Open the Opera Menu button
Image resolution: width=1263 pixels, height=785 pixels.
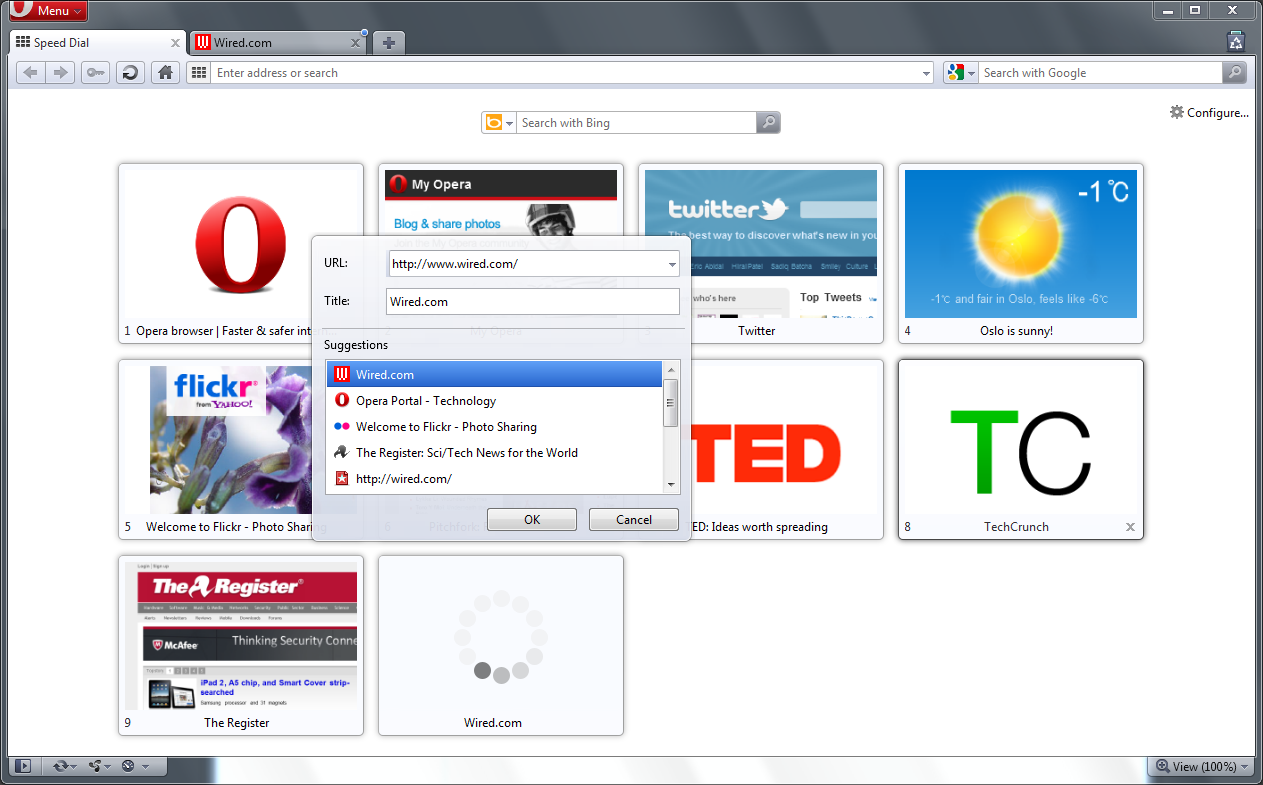point(46,11)
